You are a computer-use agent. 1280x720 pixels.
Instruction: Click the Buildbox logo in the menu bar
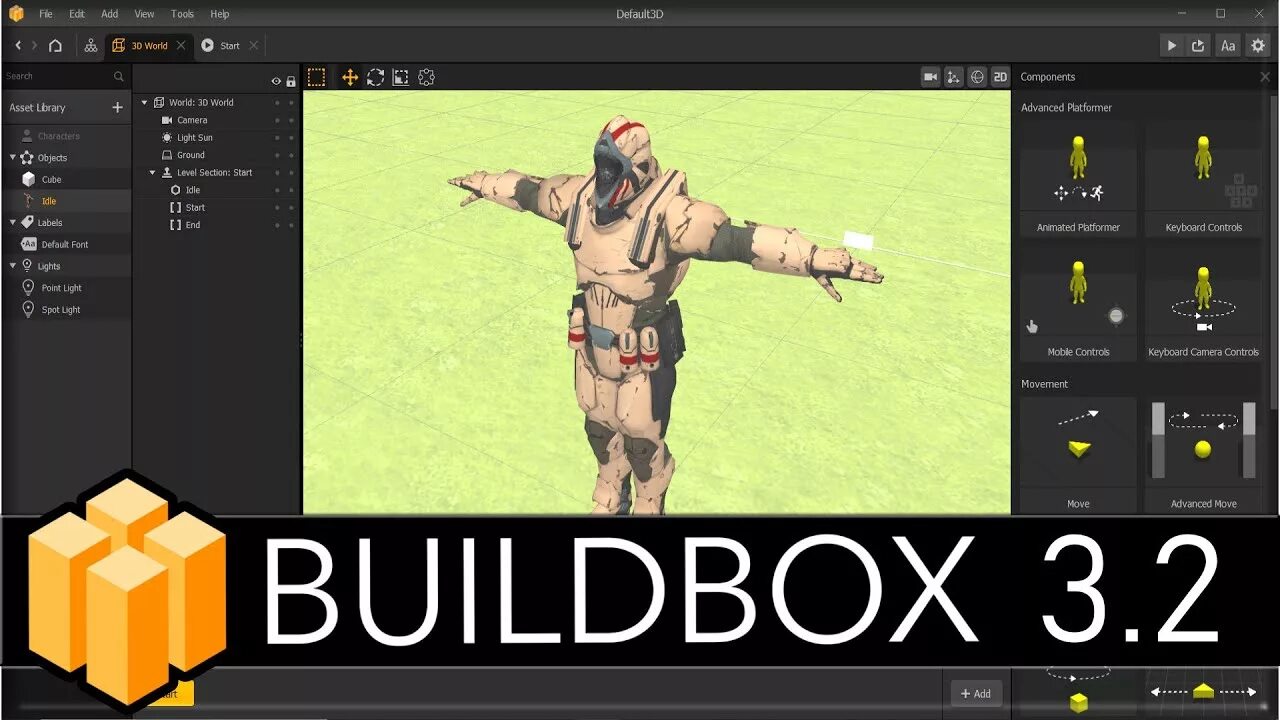[x=16, y=14]
